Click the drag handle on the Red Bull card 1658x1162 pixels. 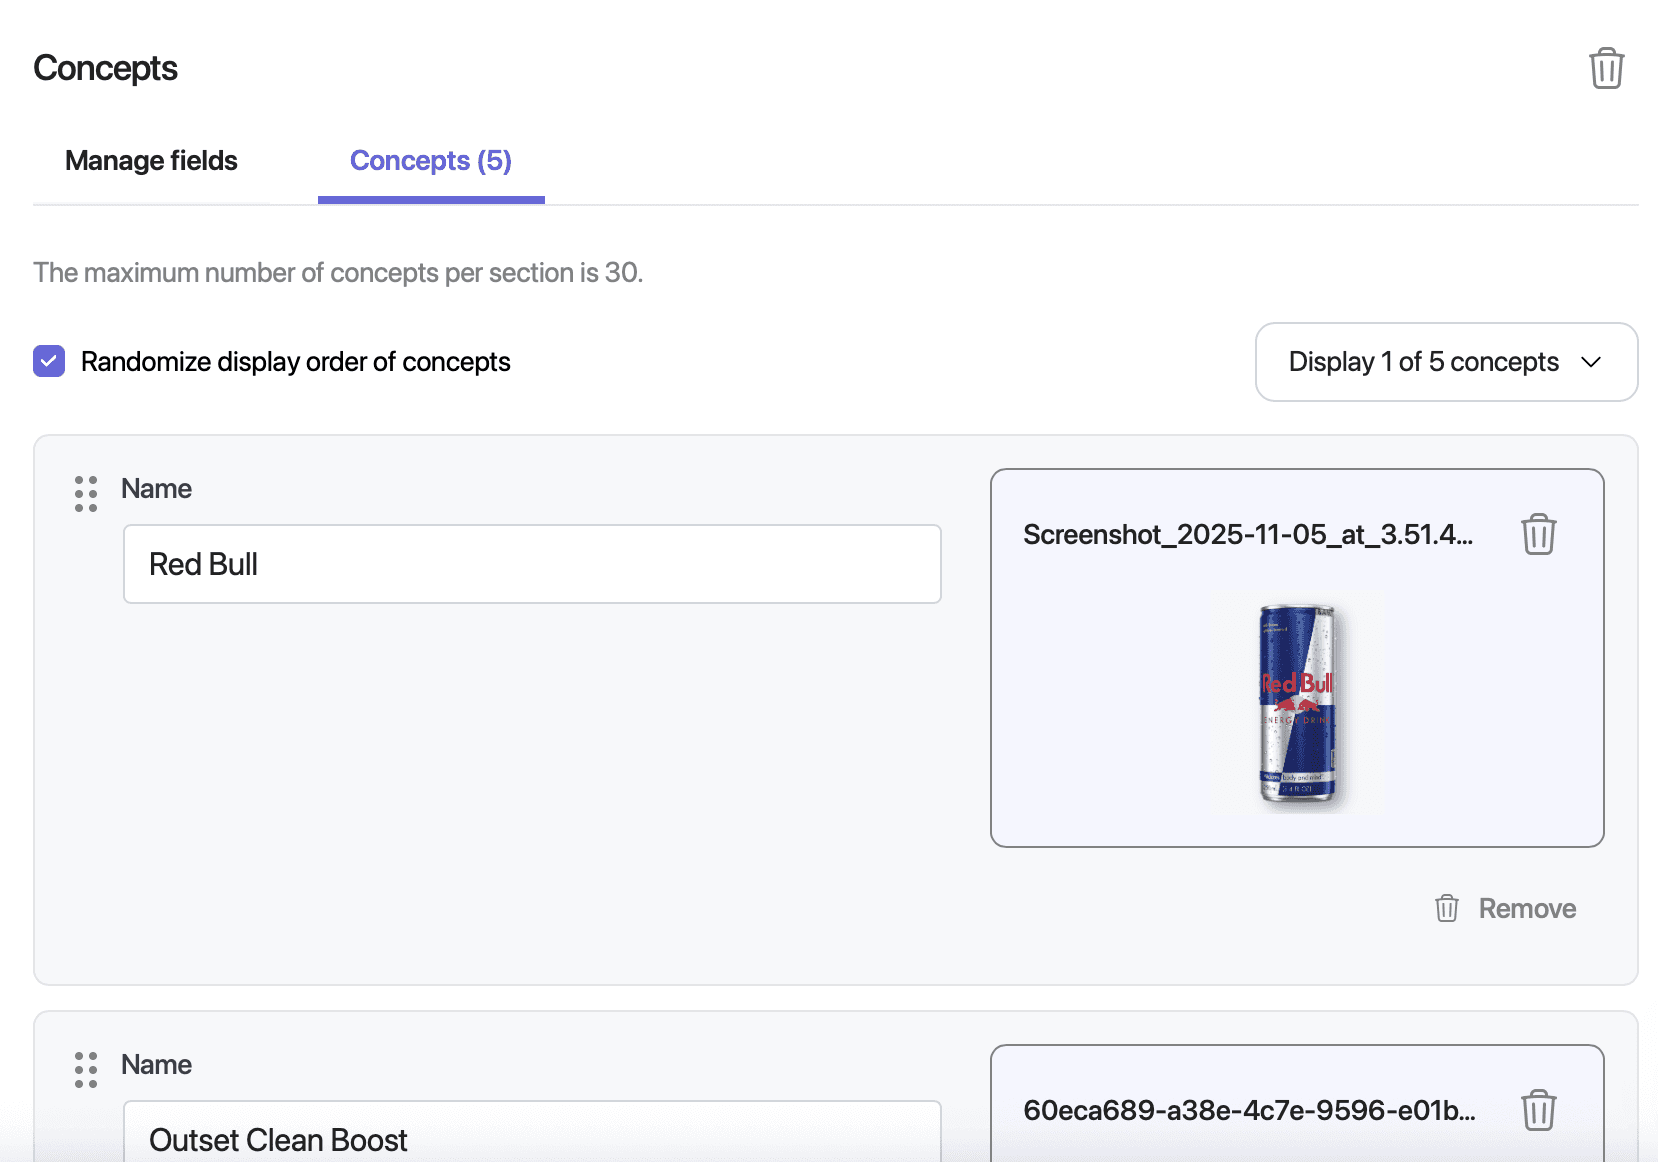point(86,492)
